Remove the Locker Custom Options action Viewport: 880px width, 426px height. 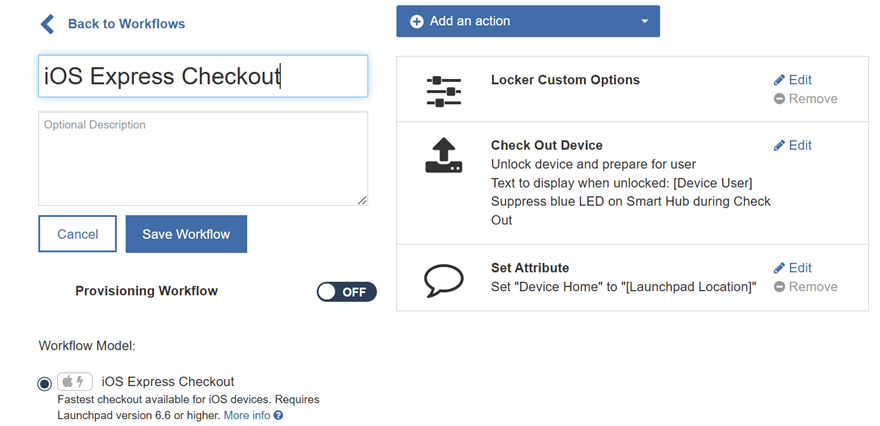click(x=805, y=99)
